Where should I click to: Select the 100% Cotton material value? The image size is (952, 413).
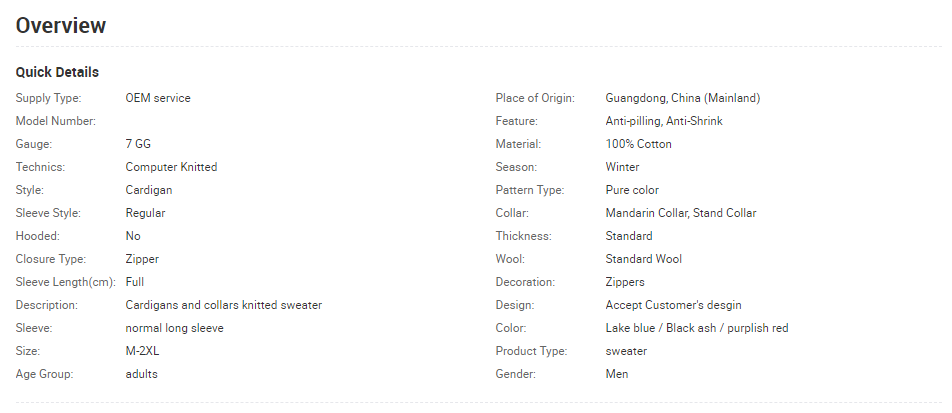click(638, 144)
